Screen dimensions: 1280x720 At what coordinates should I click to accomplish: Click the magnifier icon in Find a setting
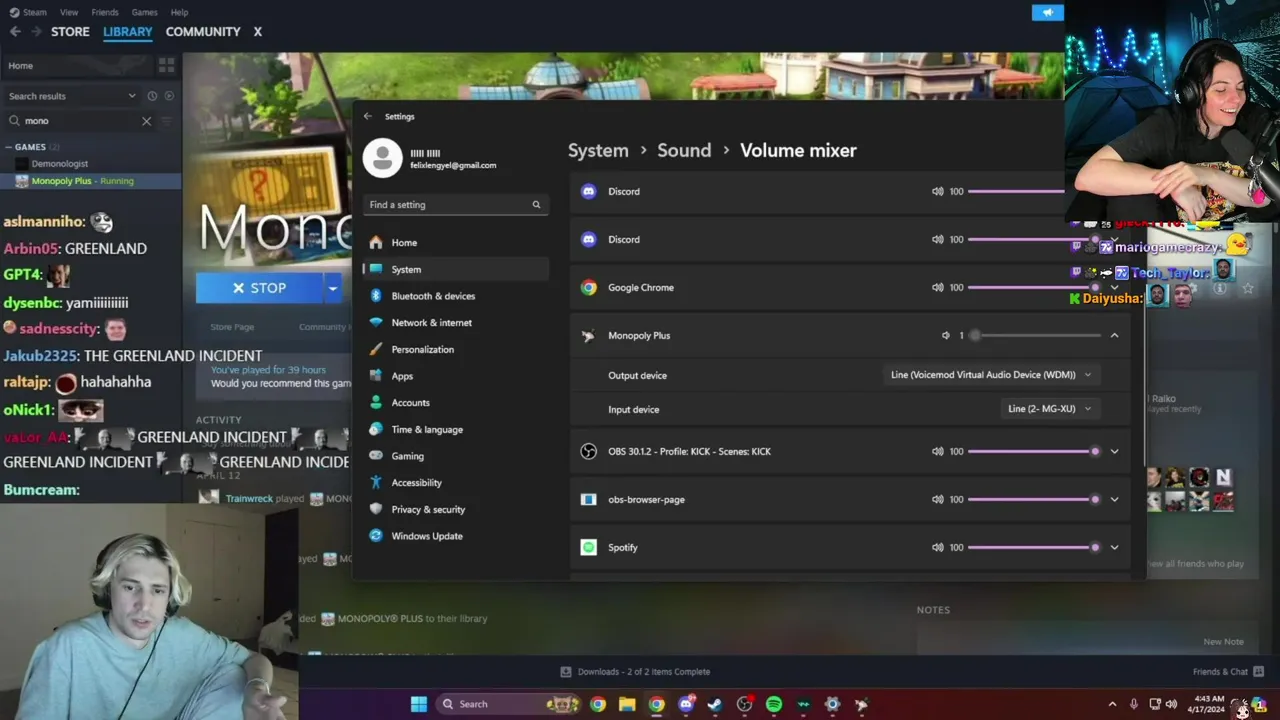[536, 205]
